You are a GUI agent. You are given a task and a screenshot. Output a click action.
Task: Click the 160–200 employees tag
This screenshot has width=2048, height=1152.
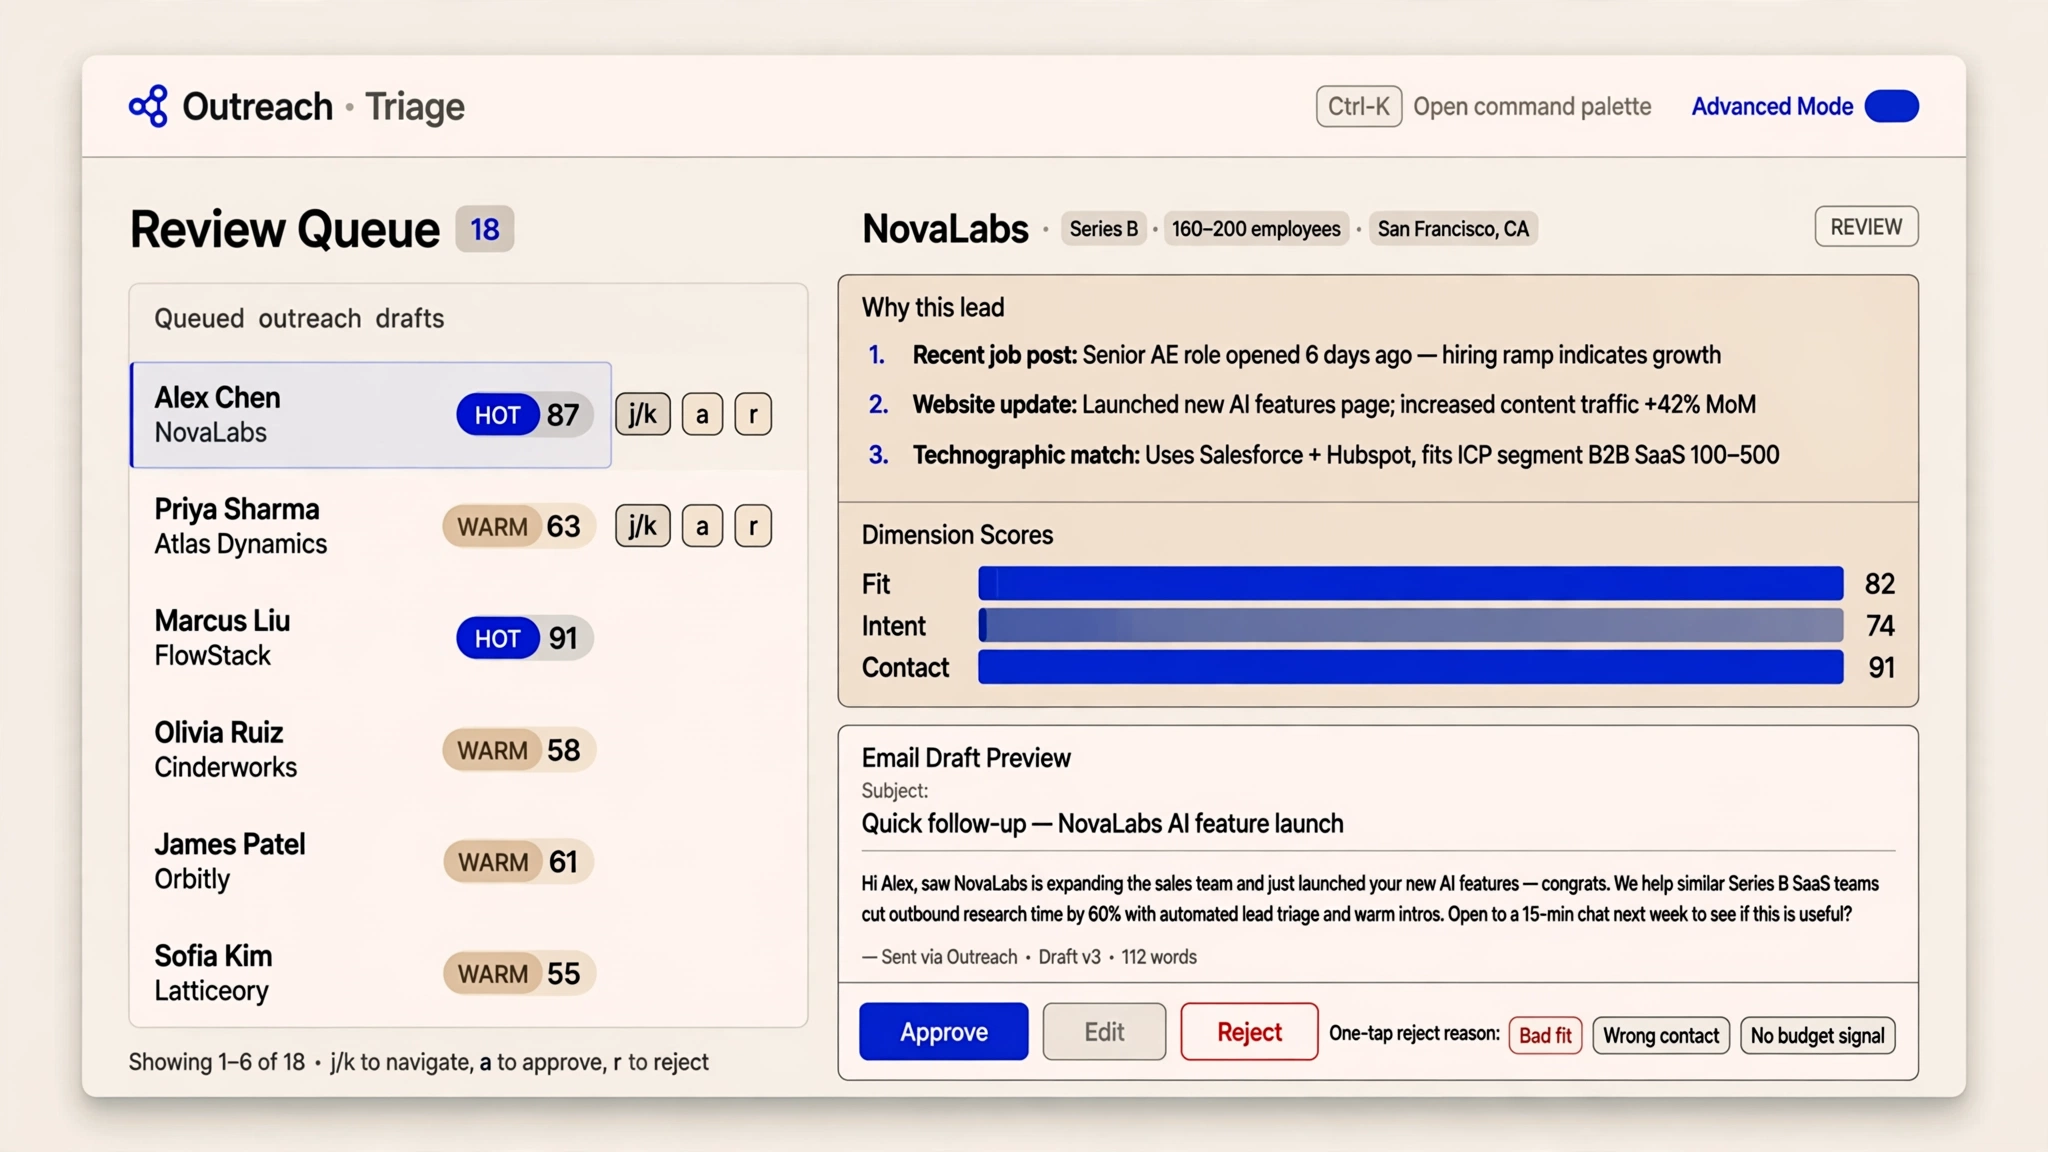coord(1256,229)
